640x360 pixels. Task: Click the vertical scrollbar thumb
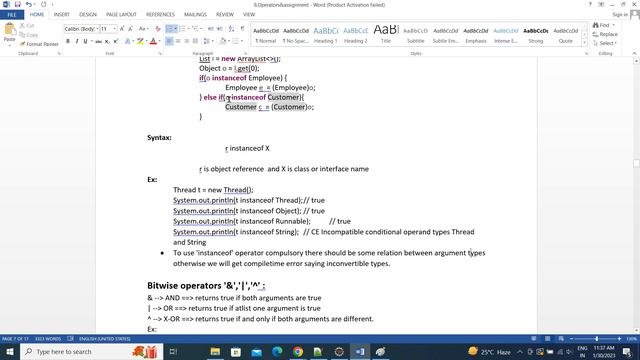pos(636,163)
